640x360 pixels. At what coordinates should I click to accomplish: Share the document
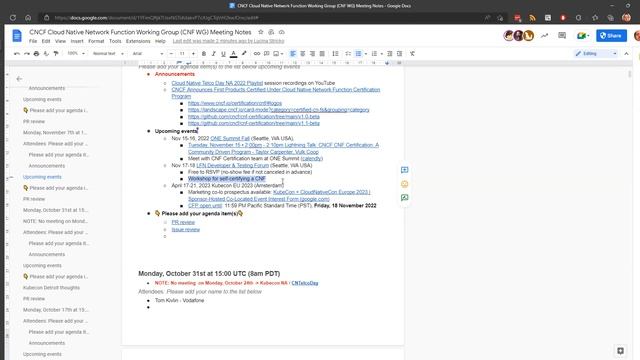click(611, 36)
